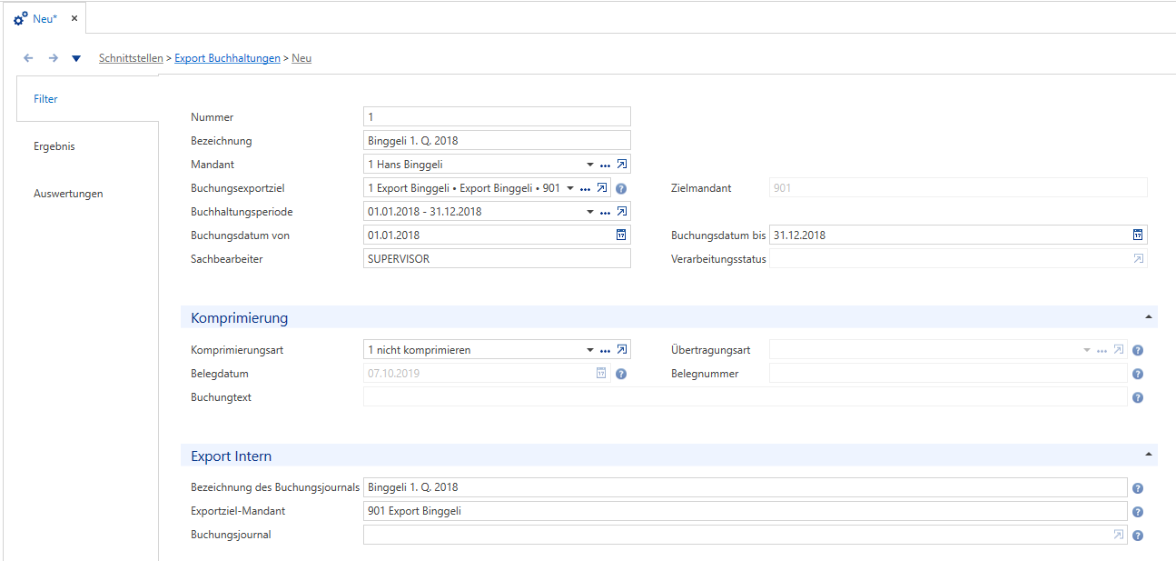1176x561 pixels.
Task: Click the Nummer input field
Action: tap(496, 116)
